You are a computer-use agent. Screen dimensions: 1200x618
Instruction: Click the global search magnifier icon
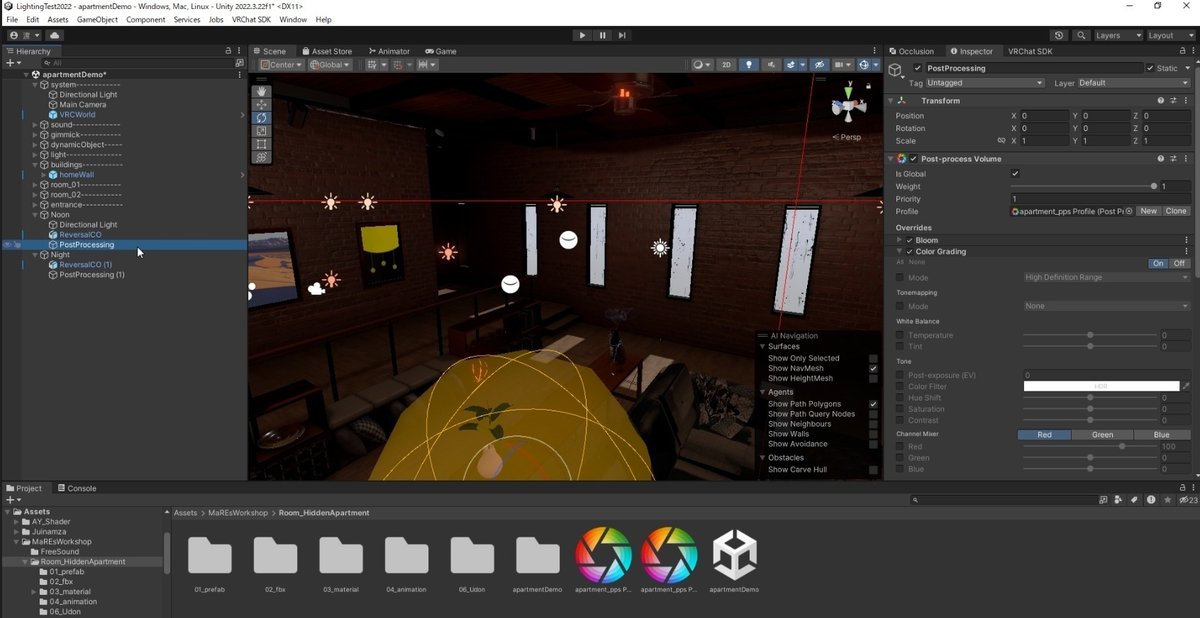click(1081, 35)
